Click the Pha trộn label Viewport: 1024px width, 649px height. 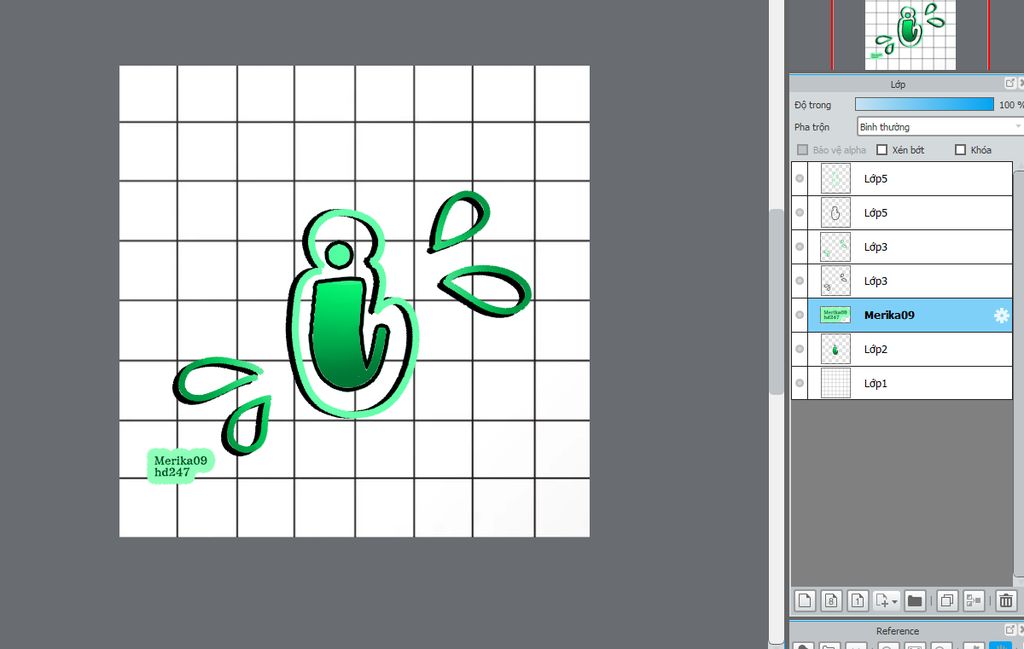pyautogui.click(x=812, y=127)
